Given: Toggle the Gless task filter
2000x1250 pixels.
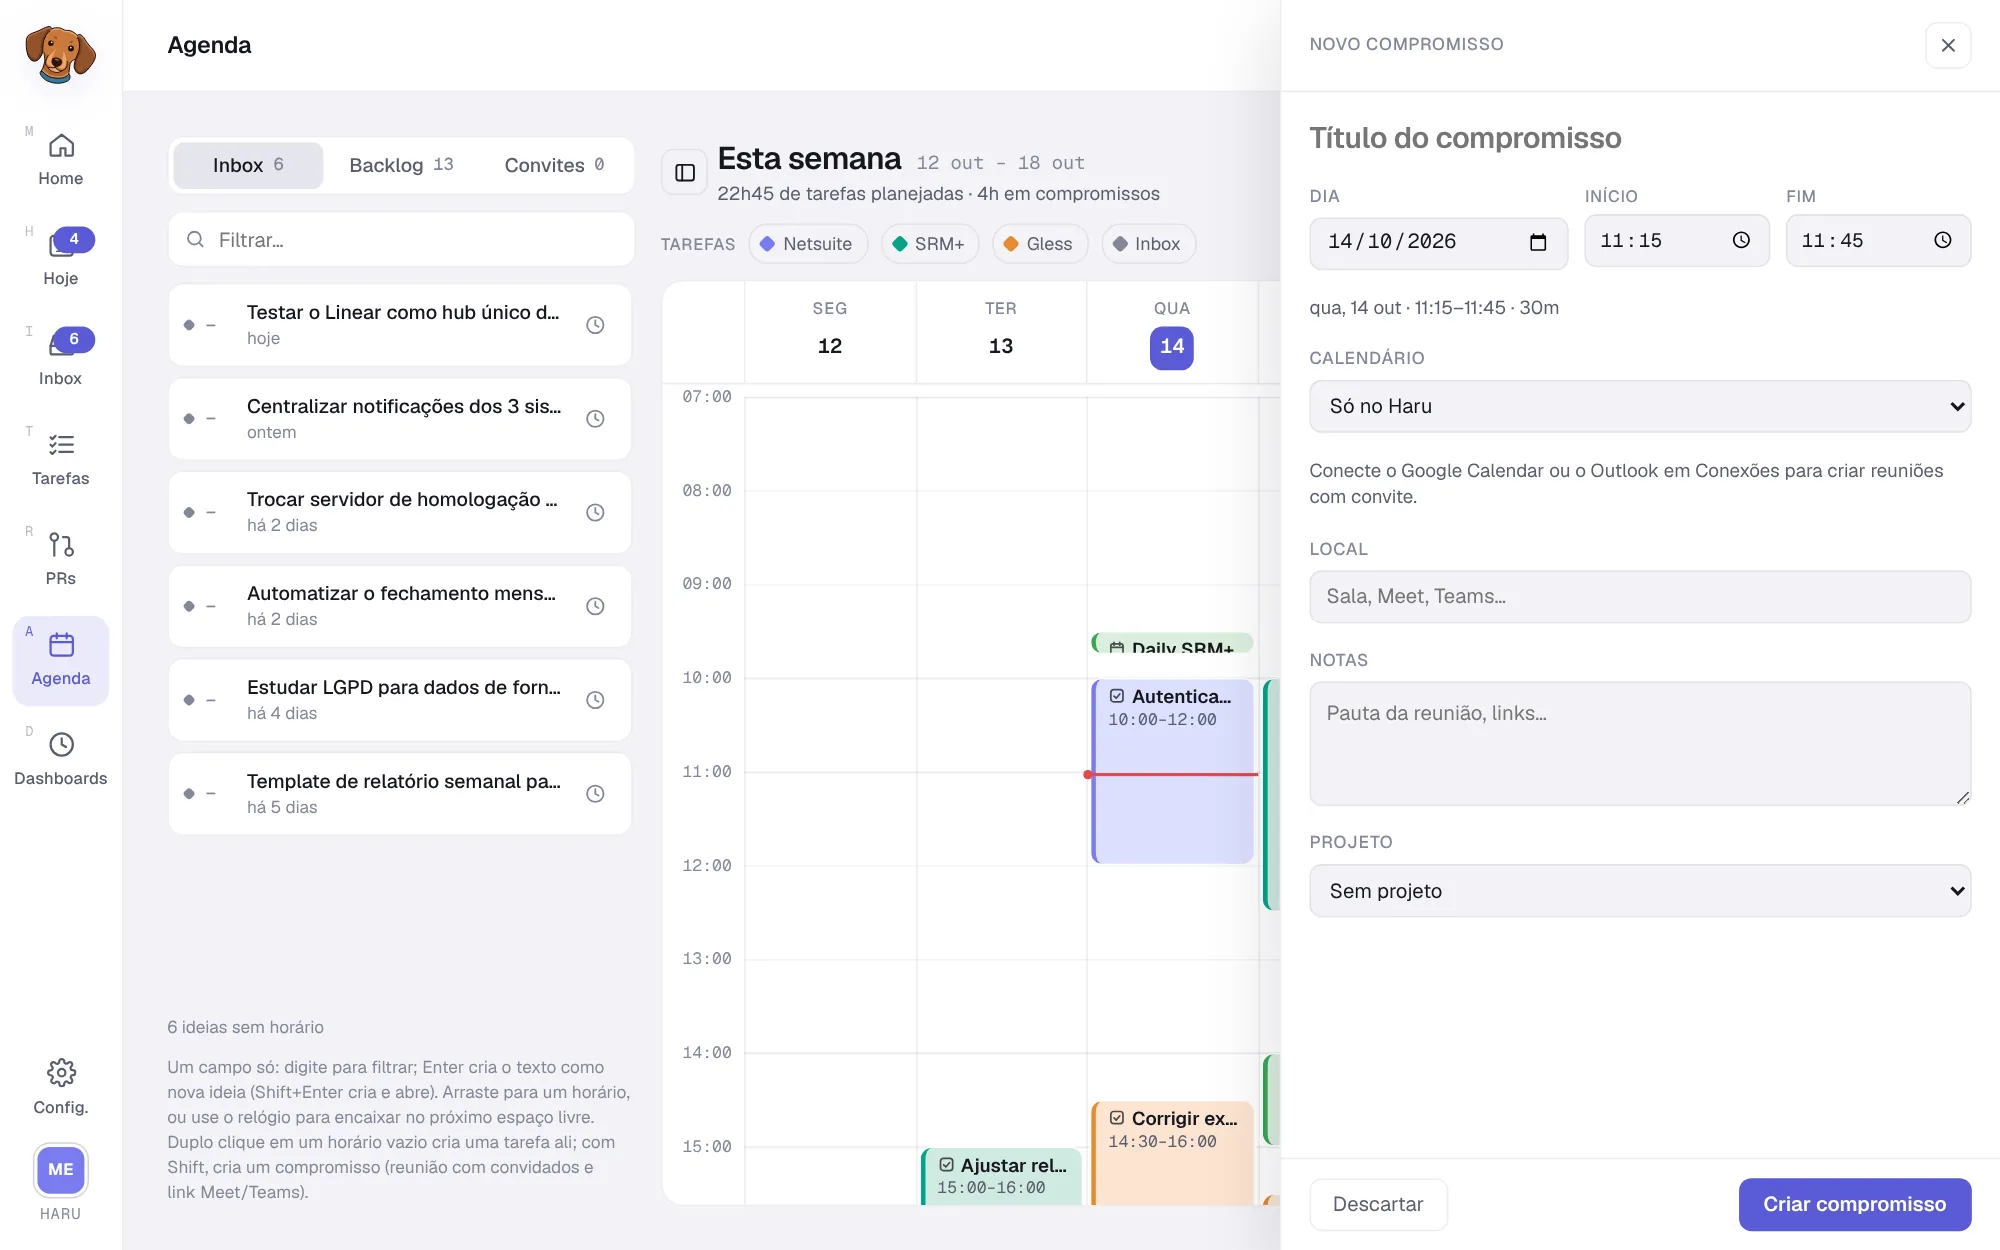Looking at the screenshot, I should point(1039,244).
